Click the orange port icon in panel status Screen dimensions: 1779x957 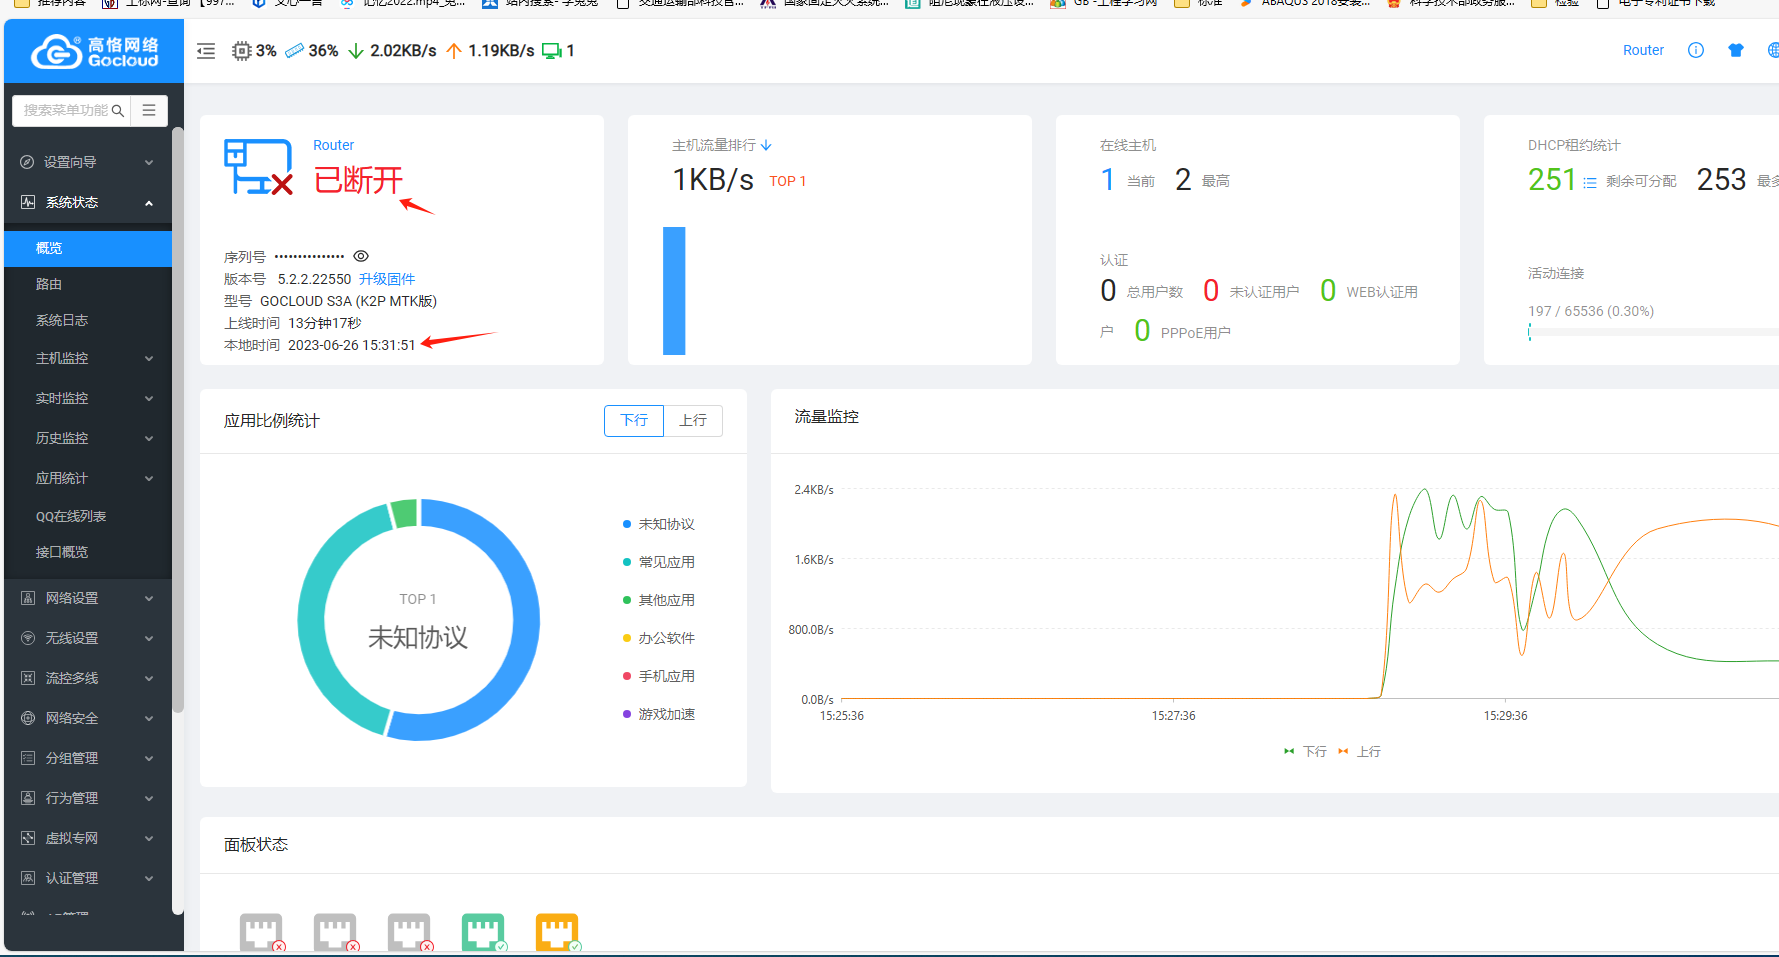pyautogui.click(x=557, y=932)
